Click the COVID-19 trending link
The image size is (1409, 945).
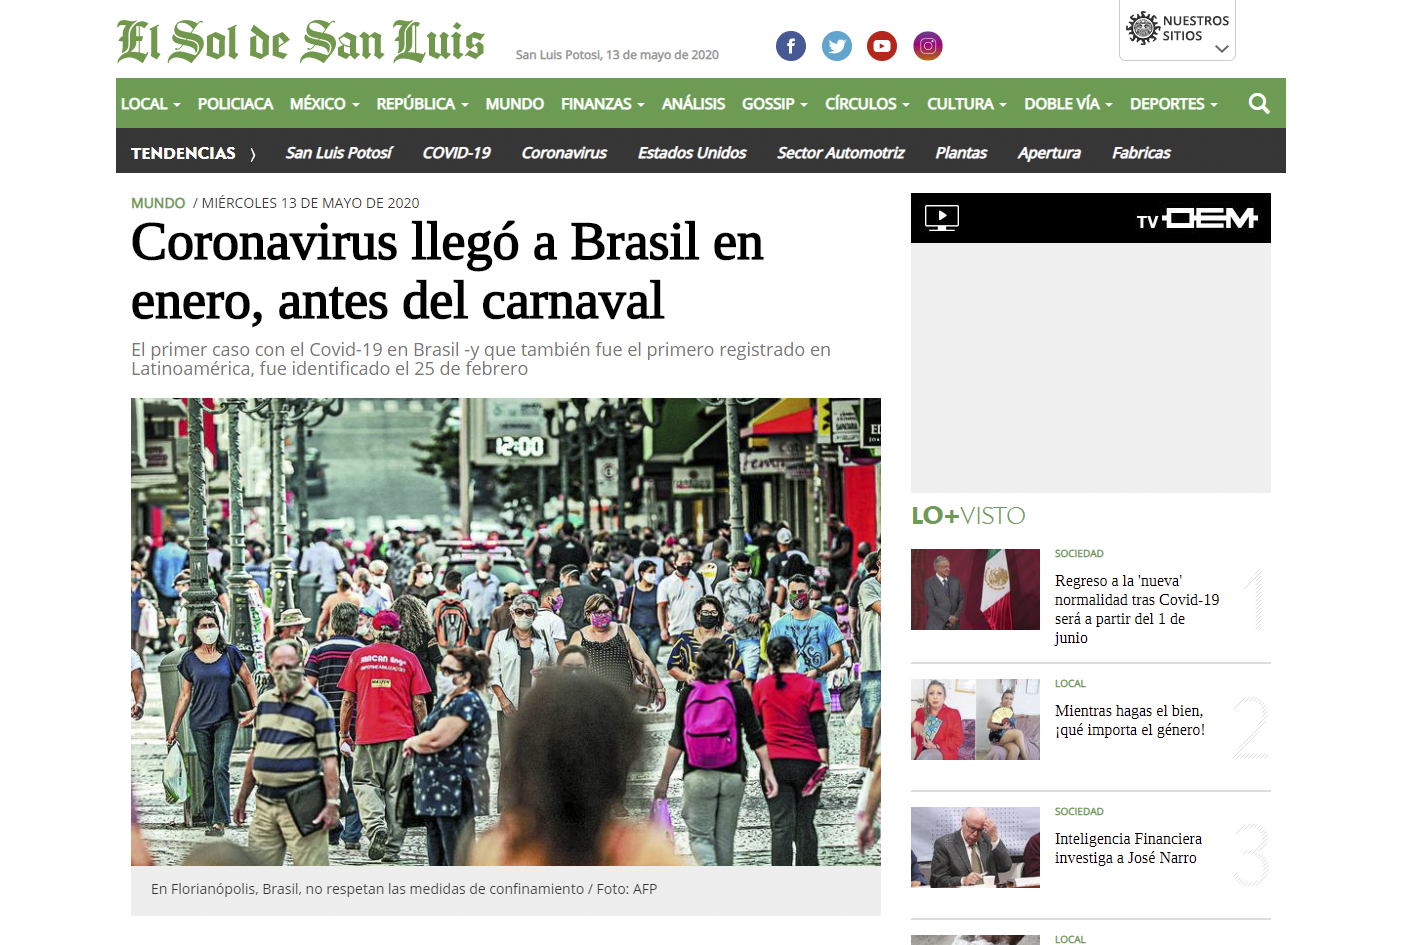(x=456, y=153)
